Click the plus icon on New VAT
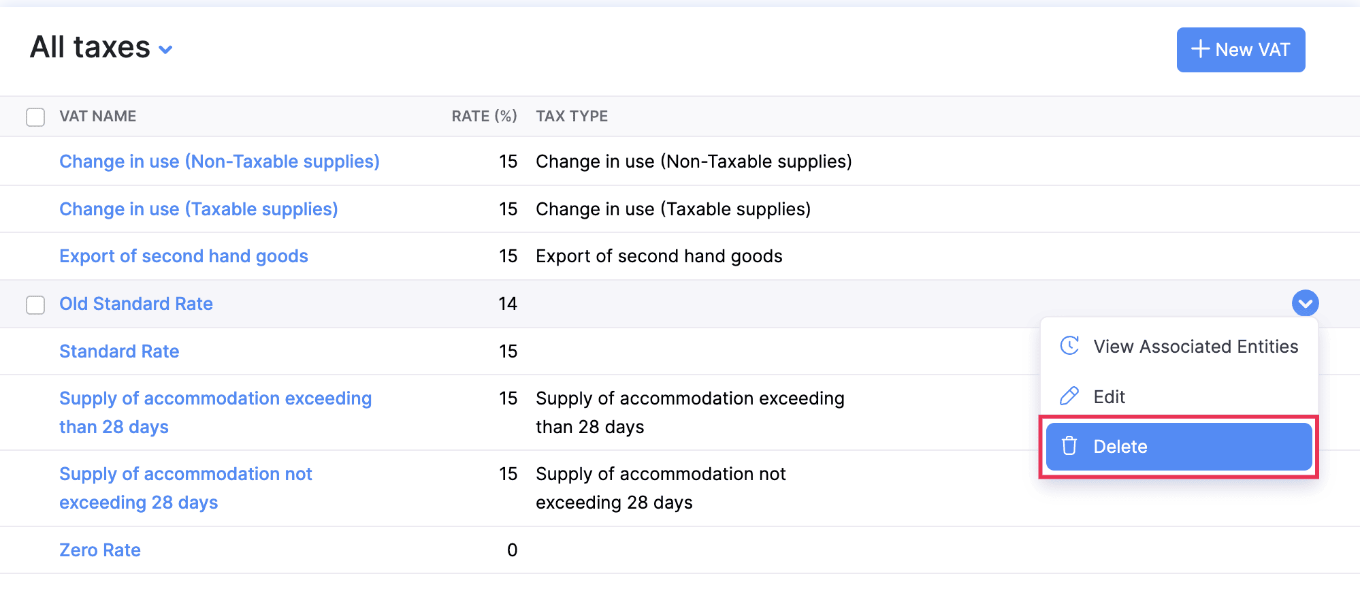Screen dimensions: 1360x602 1200,49
